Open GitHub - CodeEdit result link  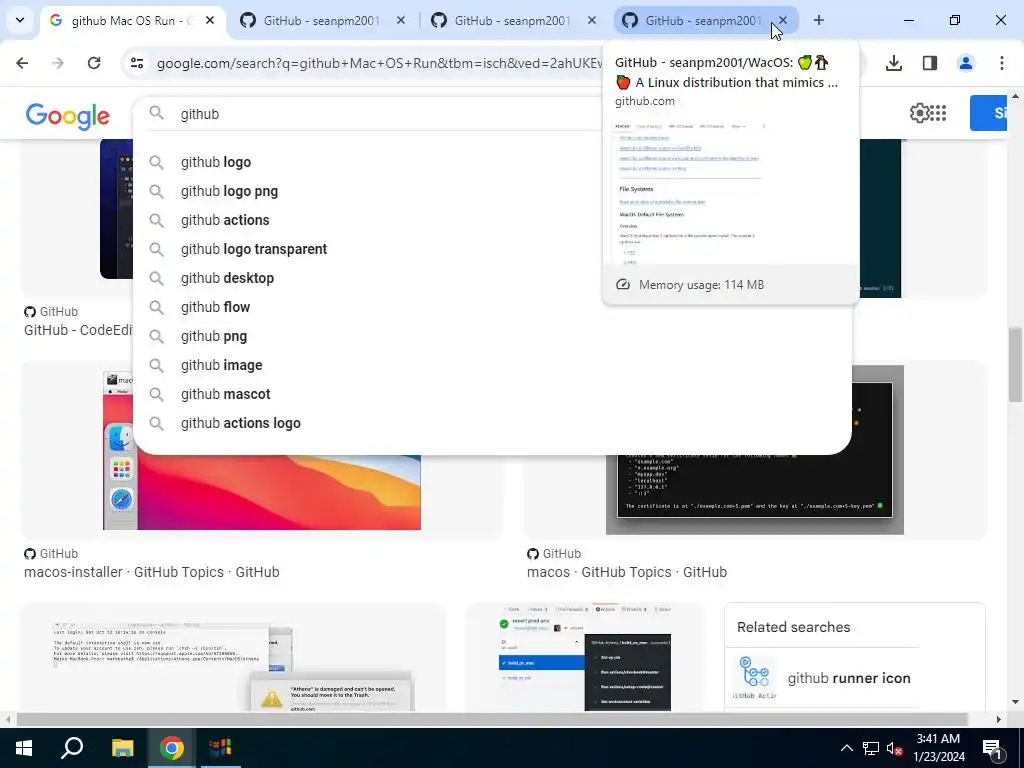[78, 330]
